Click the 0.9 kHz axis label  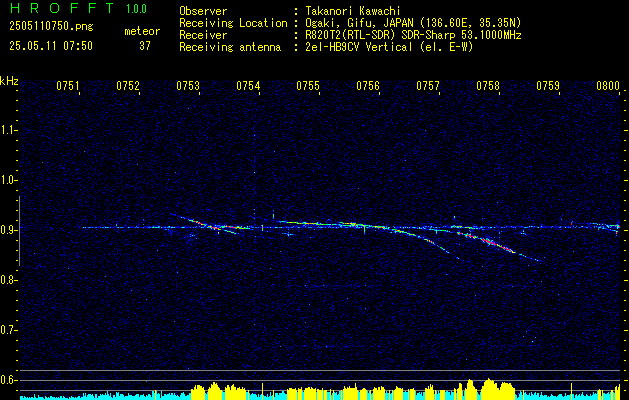tap(9, 230)
